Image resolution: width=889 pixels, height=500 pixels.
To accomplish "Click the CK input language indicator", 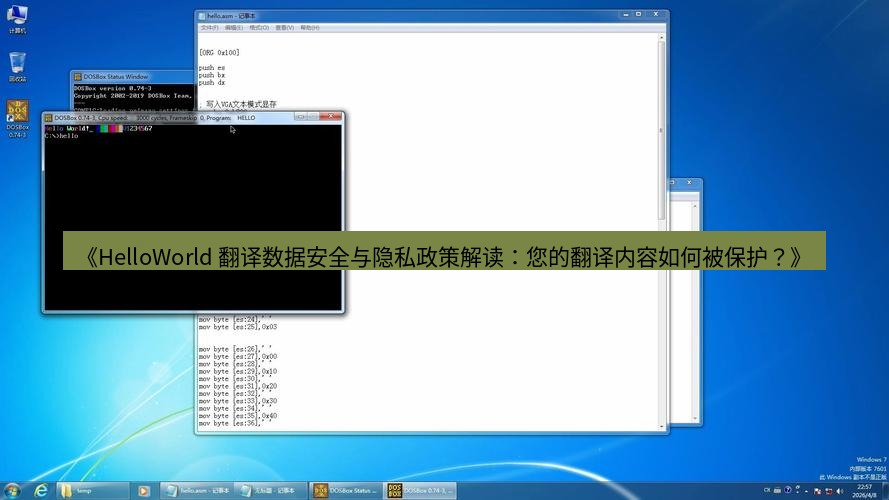I will click(767, 490).
